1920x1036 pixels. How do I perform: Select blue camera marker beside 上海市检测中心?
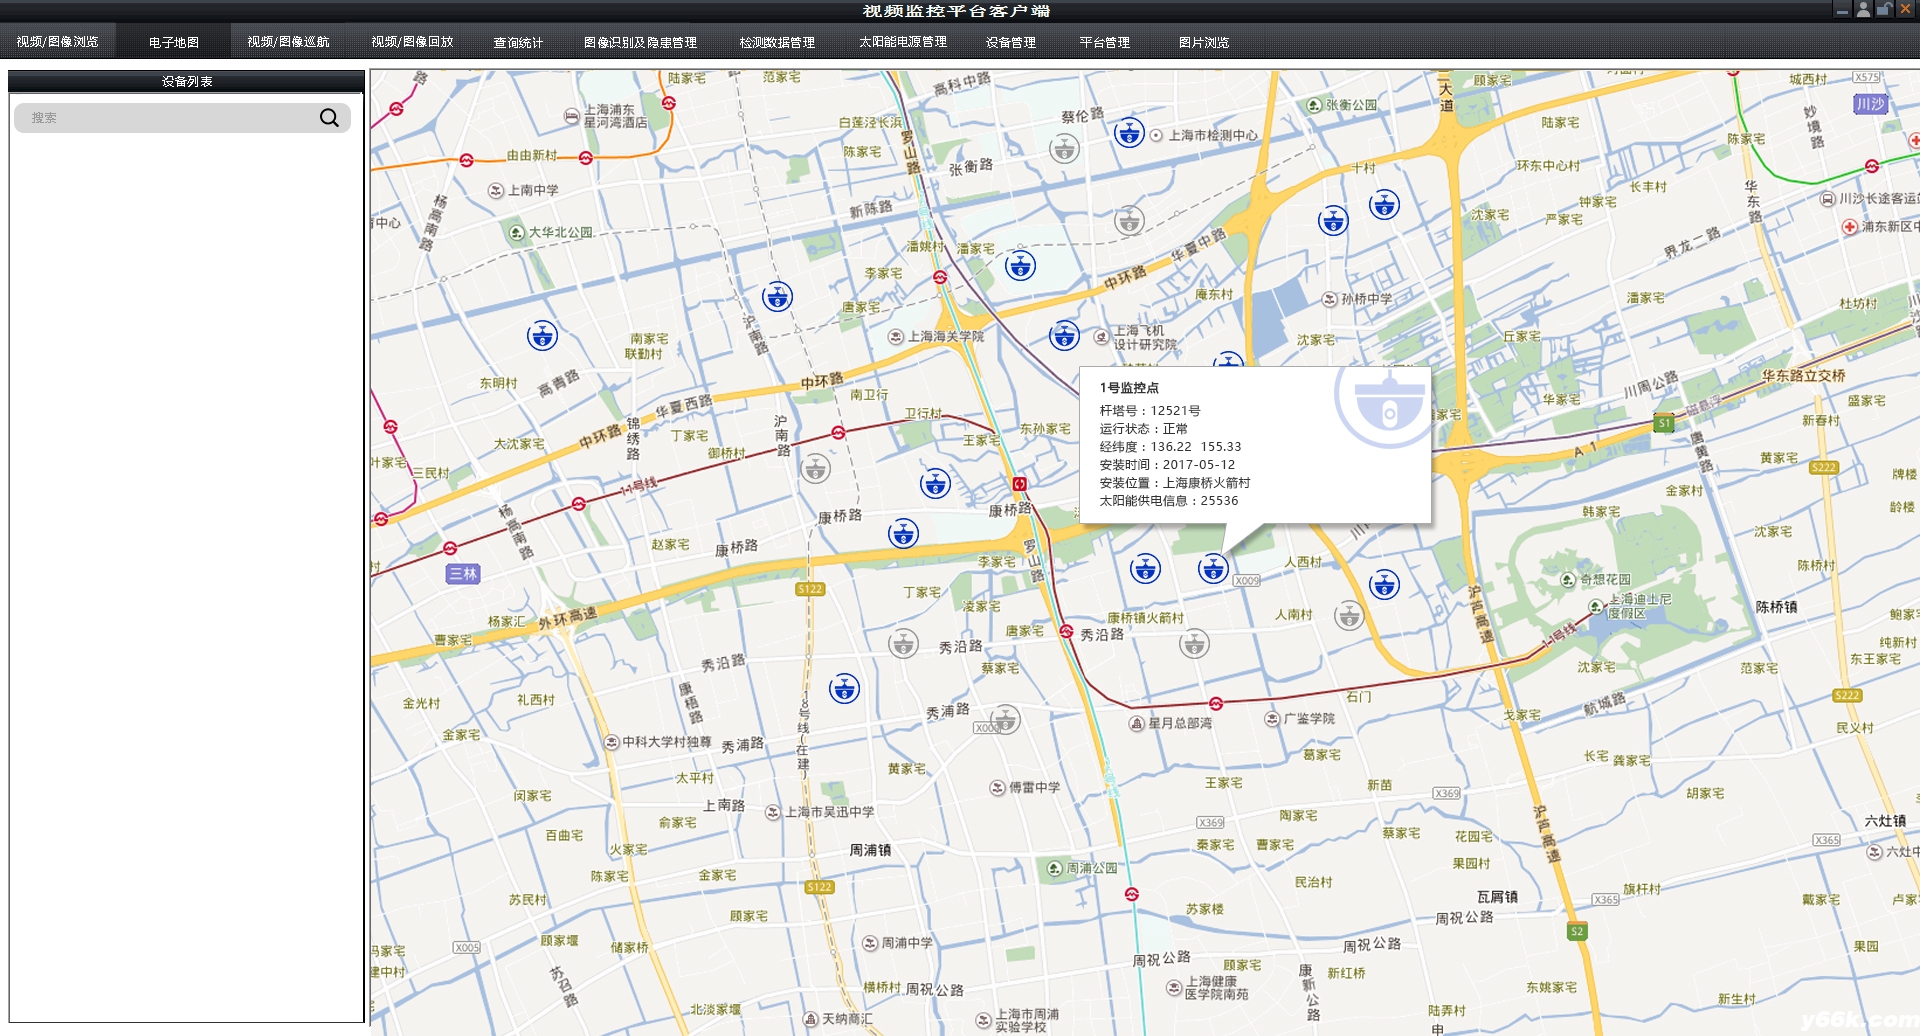coord(1129,132)
